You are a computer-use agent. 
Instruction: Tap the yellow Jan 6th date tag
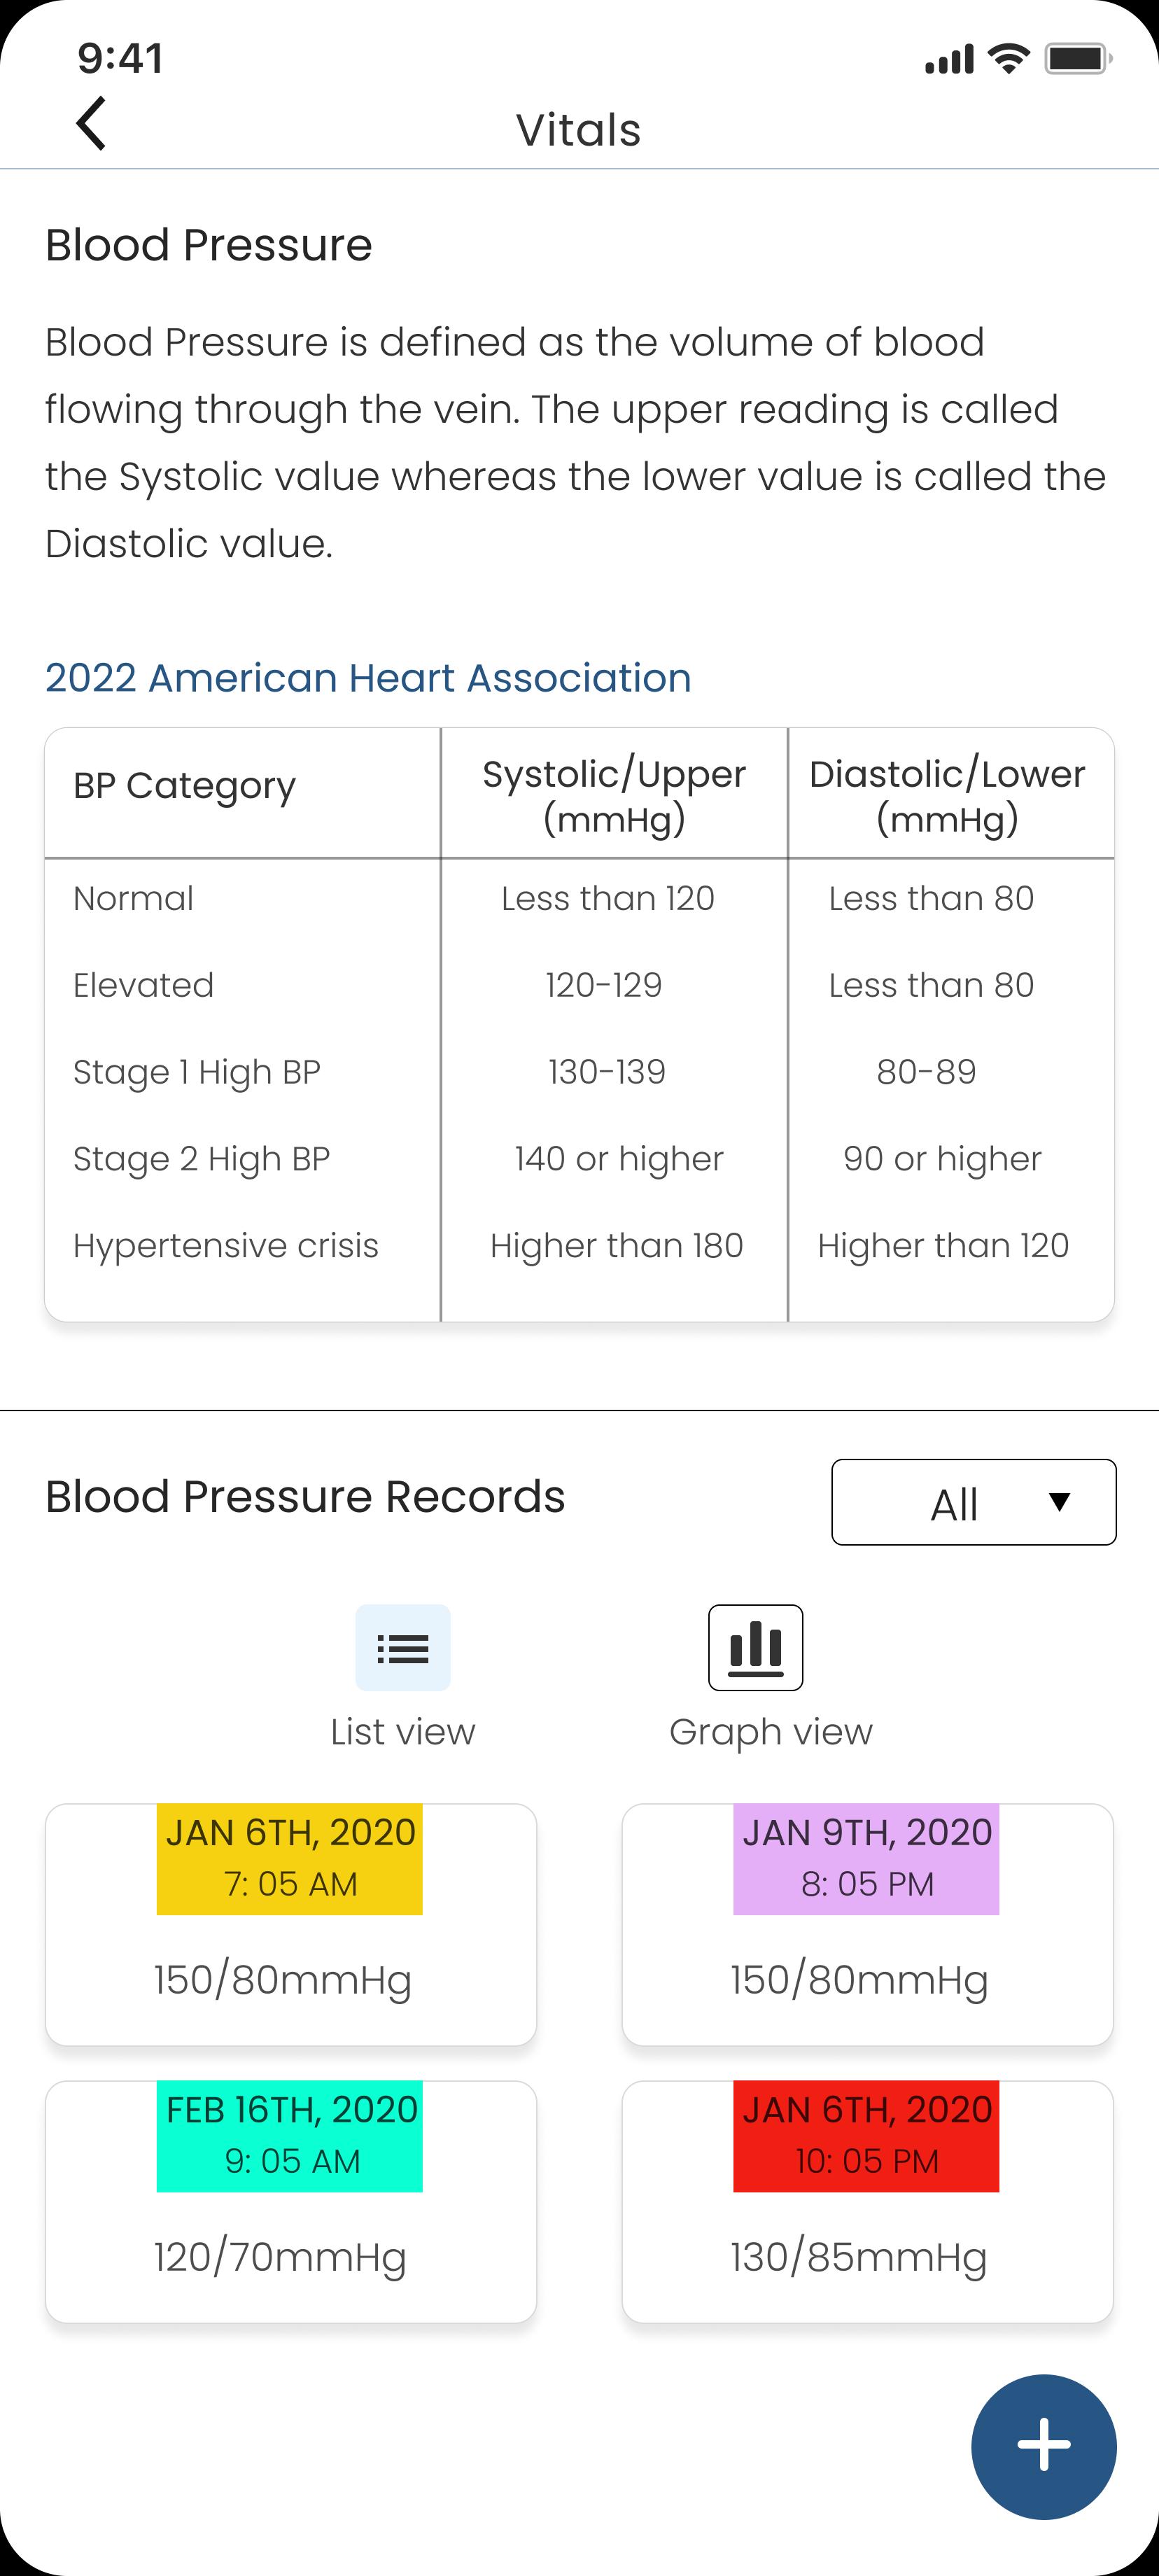pos(290,1859)
